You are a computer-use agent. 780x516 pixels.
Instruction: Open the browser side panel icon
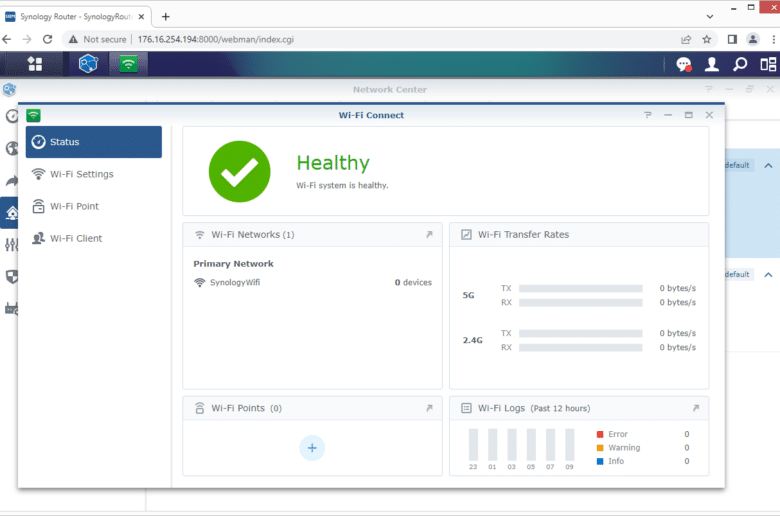[x=732, y=39]
